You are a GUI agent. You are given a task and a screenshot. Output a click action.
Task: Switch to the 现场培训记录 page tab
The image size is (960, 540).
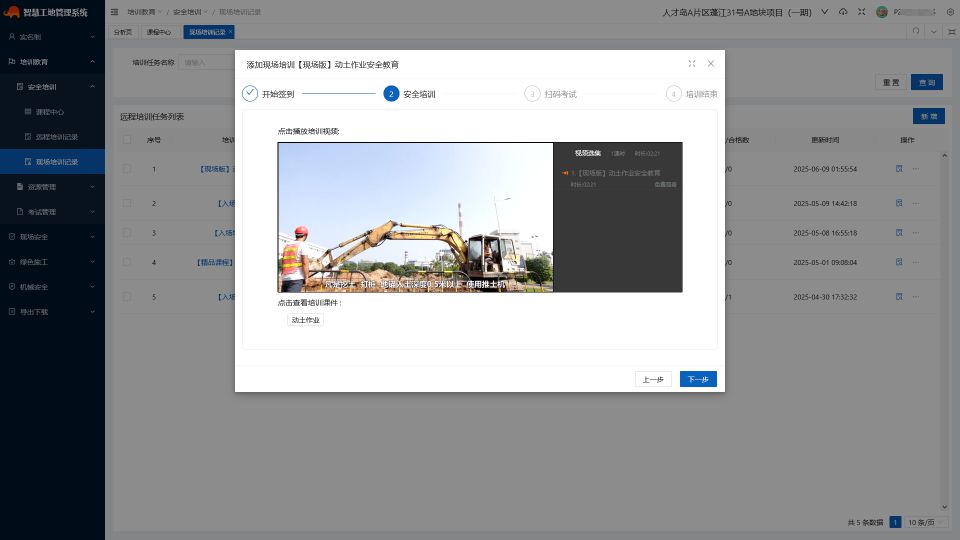(207, 32)
